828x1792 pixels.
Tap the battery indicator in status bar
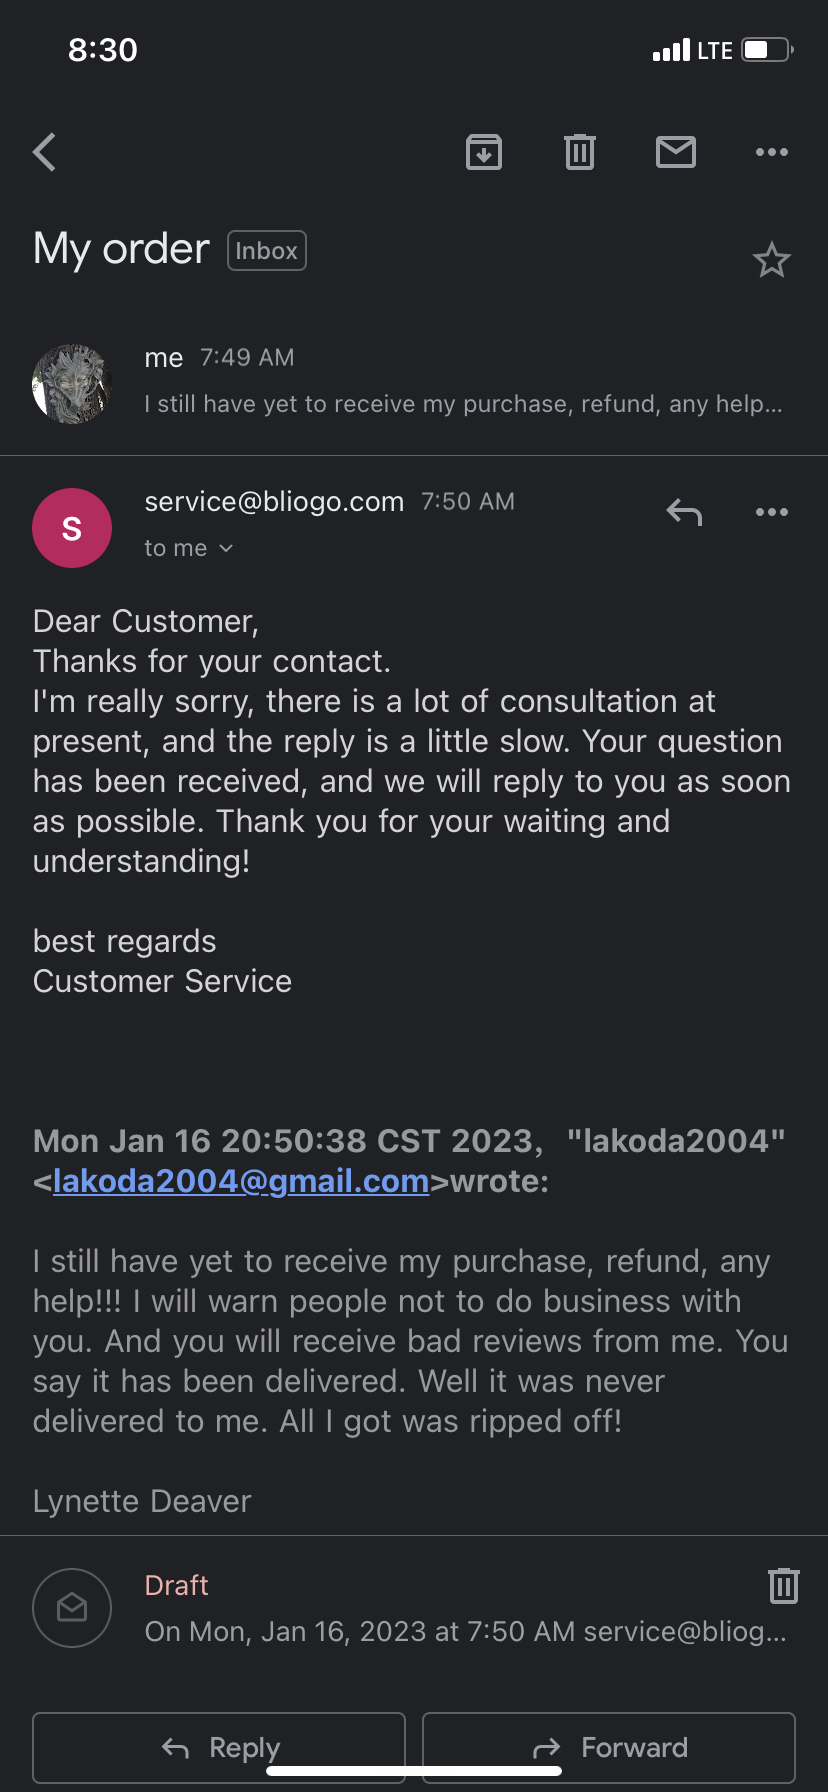pyautogui.click(x=767, y=50)
